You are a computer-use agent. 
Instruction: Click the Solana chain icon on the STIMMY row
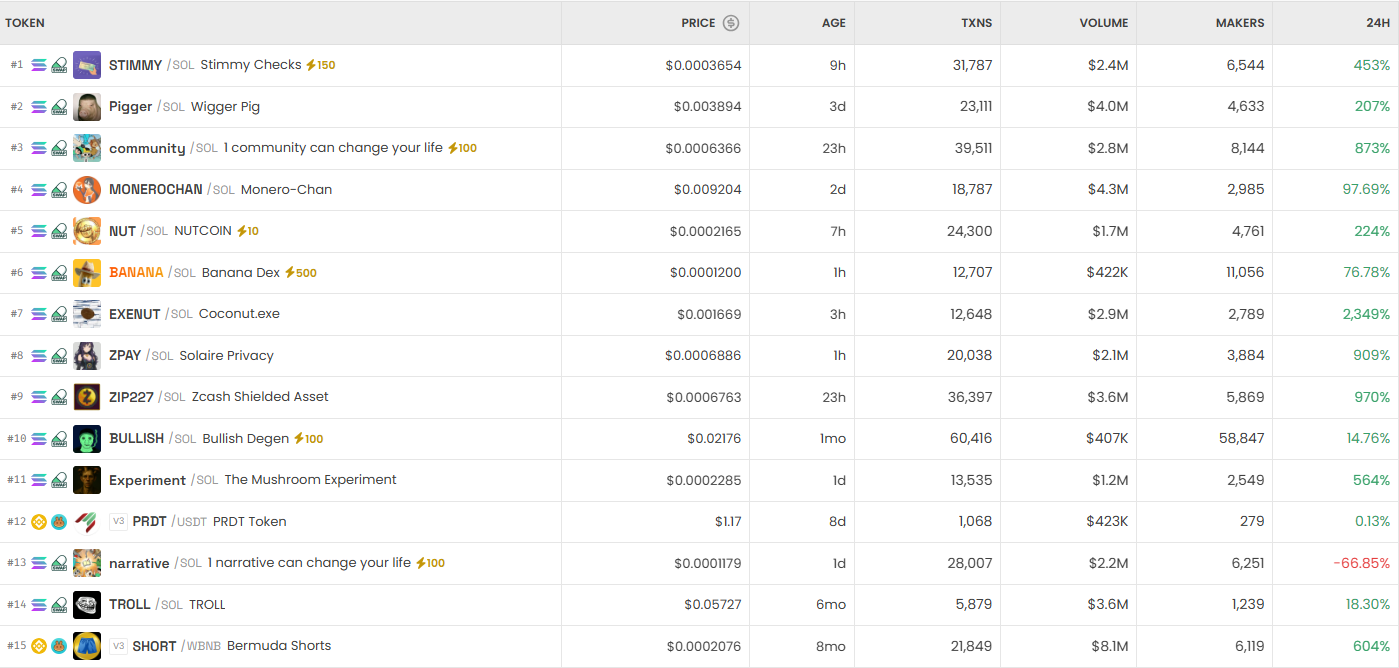click(39, 66)
